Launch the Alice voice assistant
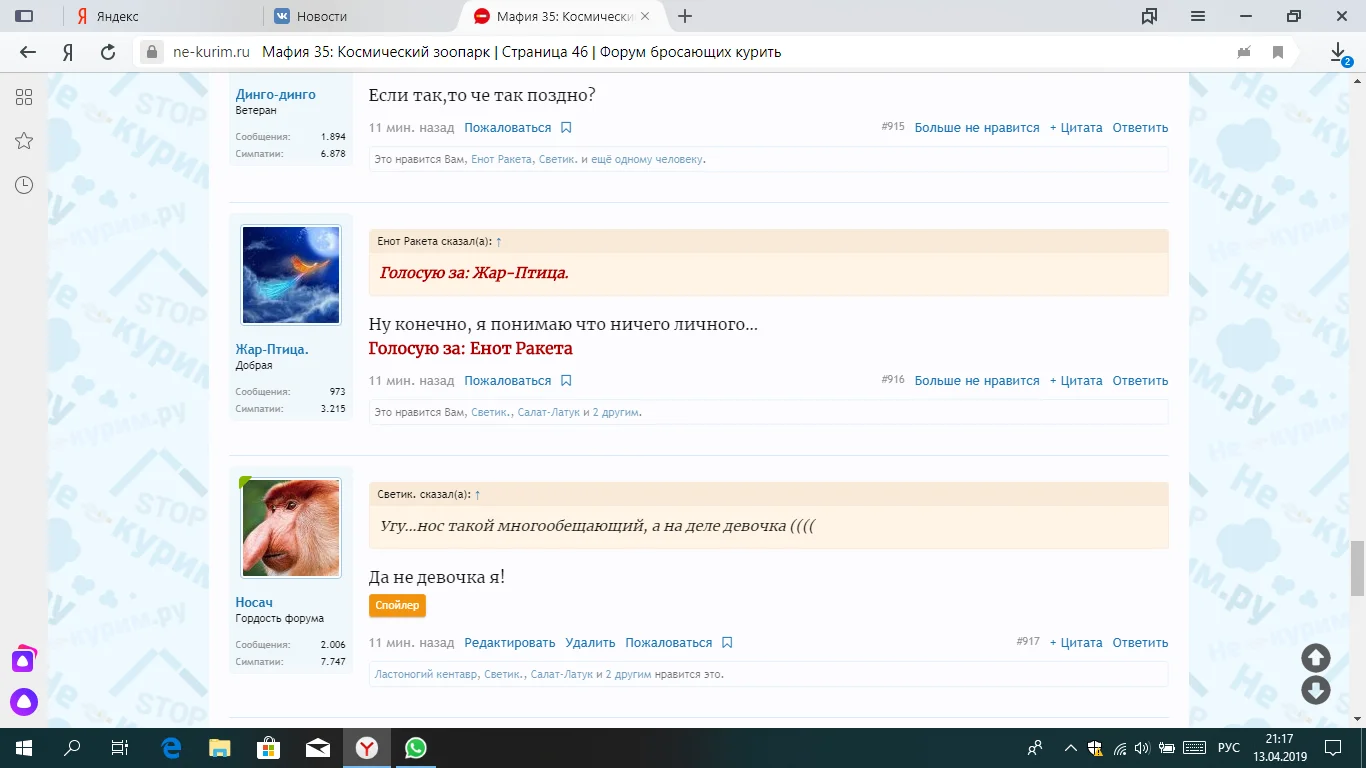This screenshot has height=768, width=1366. pyautogui.click(x=24, y=703)
